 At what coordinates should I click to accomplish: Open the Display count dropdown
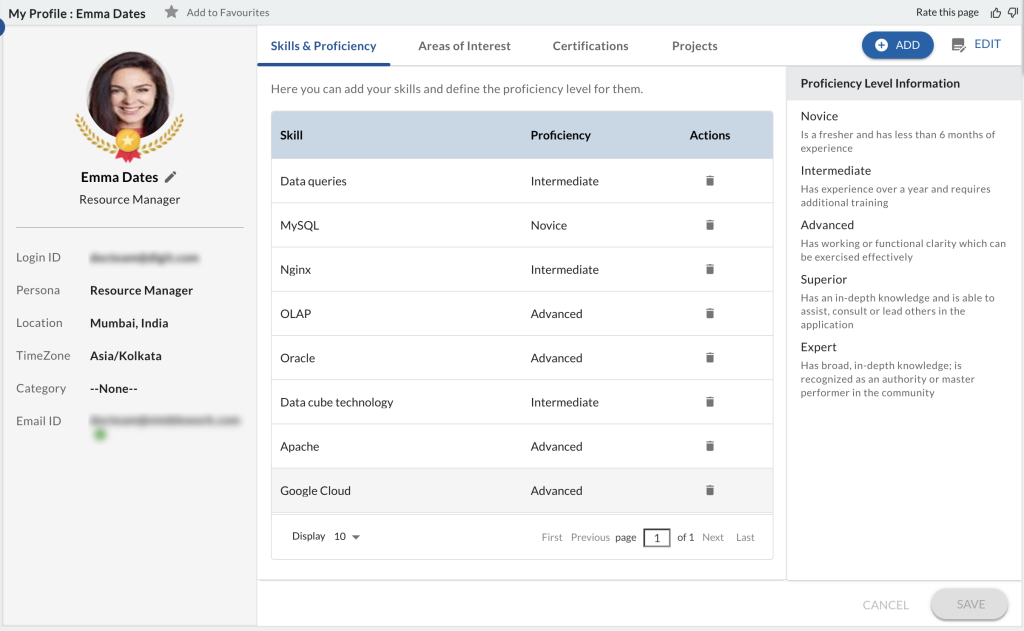347,537
